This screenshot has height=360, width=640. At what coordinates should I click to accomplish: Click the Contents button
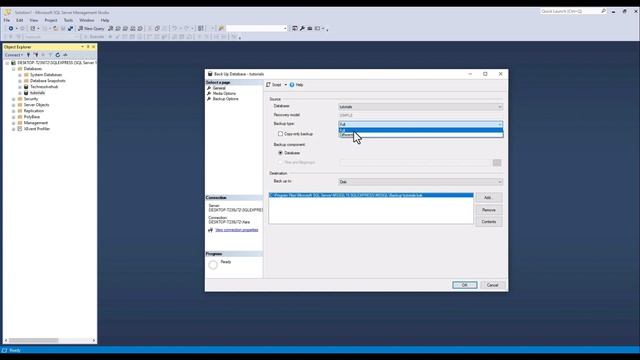489,222
